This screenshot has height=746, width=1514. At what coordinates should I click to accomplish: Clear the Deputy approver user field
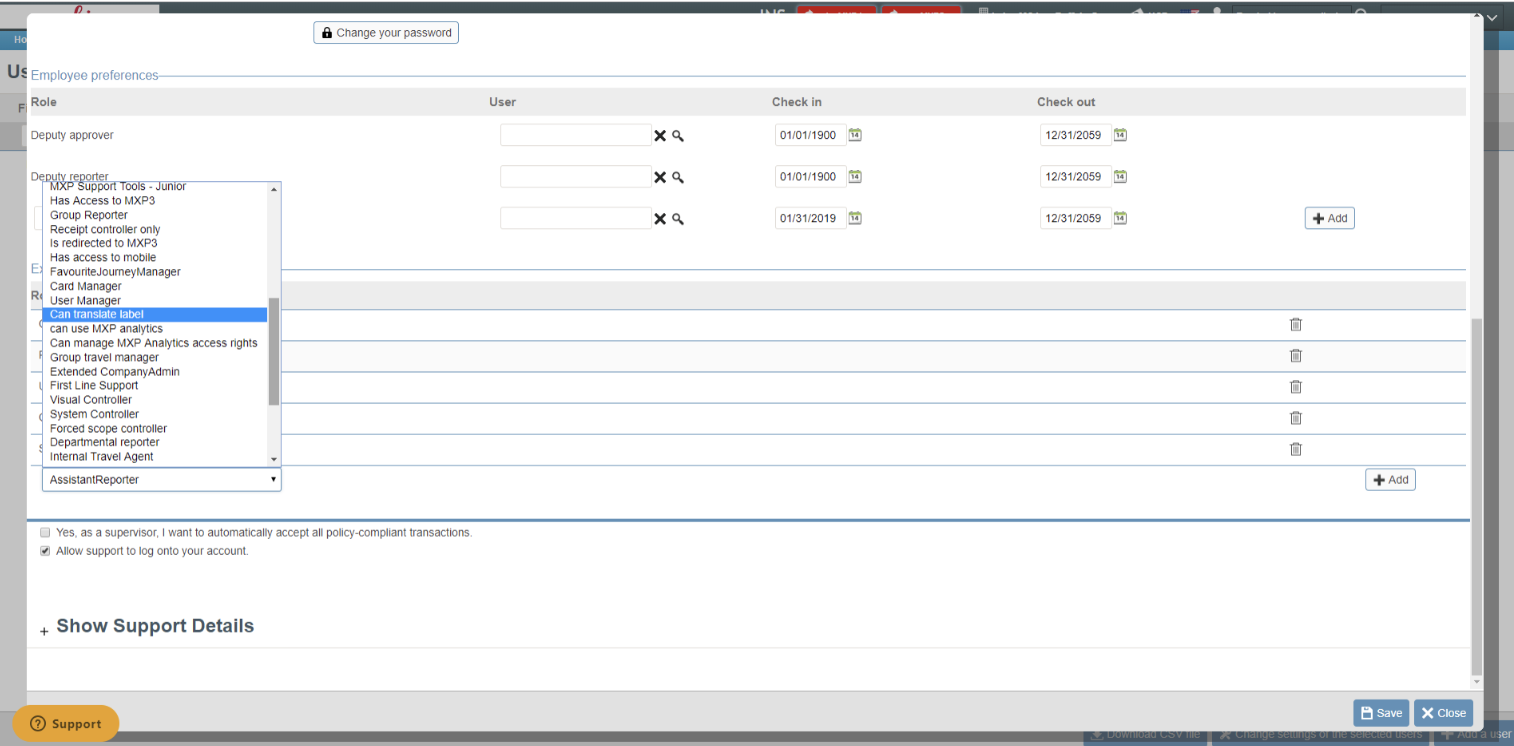659,136
